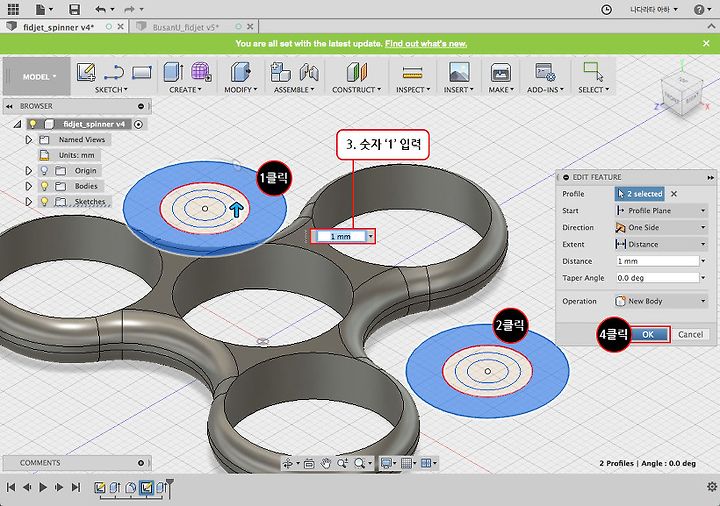The width and height of the screenshot is (720, 506).
Task: Click the Undo arrow
Action: pyautogui.click(x=101, y=9)
